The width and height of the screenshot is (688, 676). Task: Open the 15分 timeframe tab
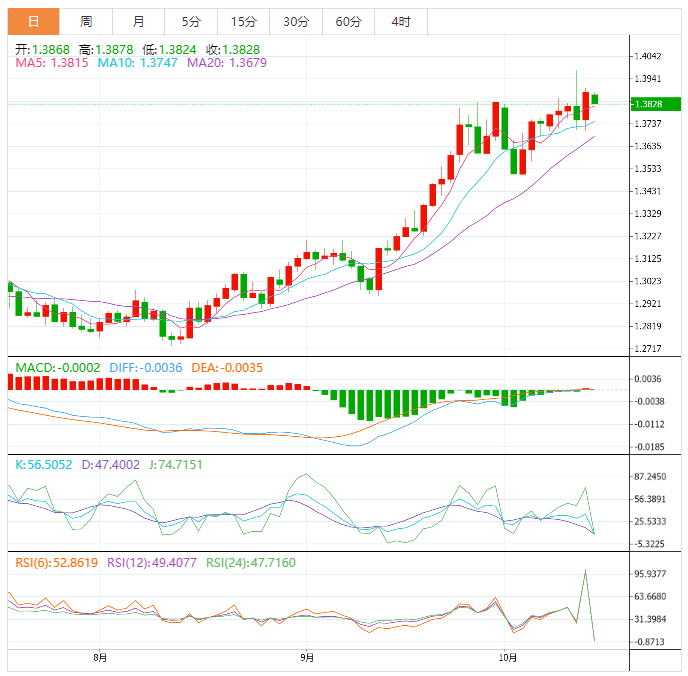click(244, 21)
